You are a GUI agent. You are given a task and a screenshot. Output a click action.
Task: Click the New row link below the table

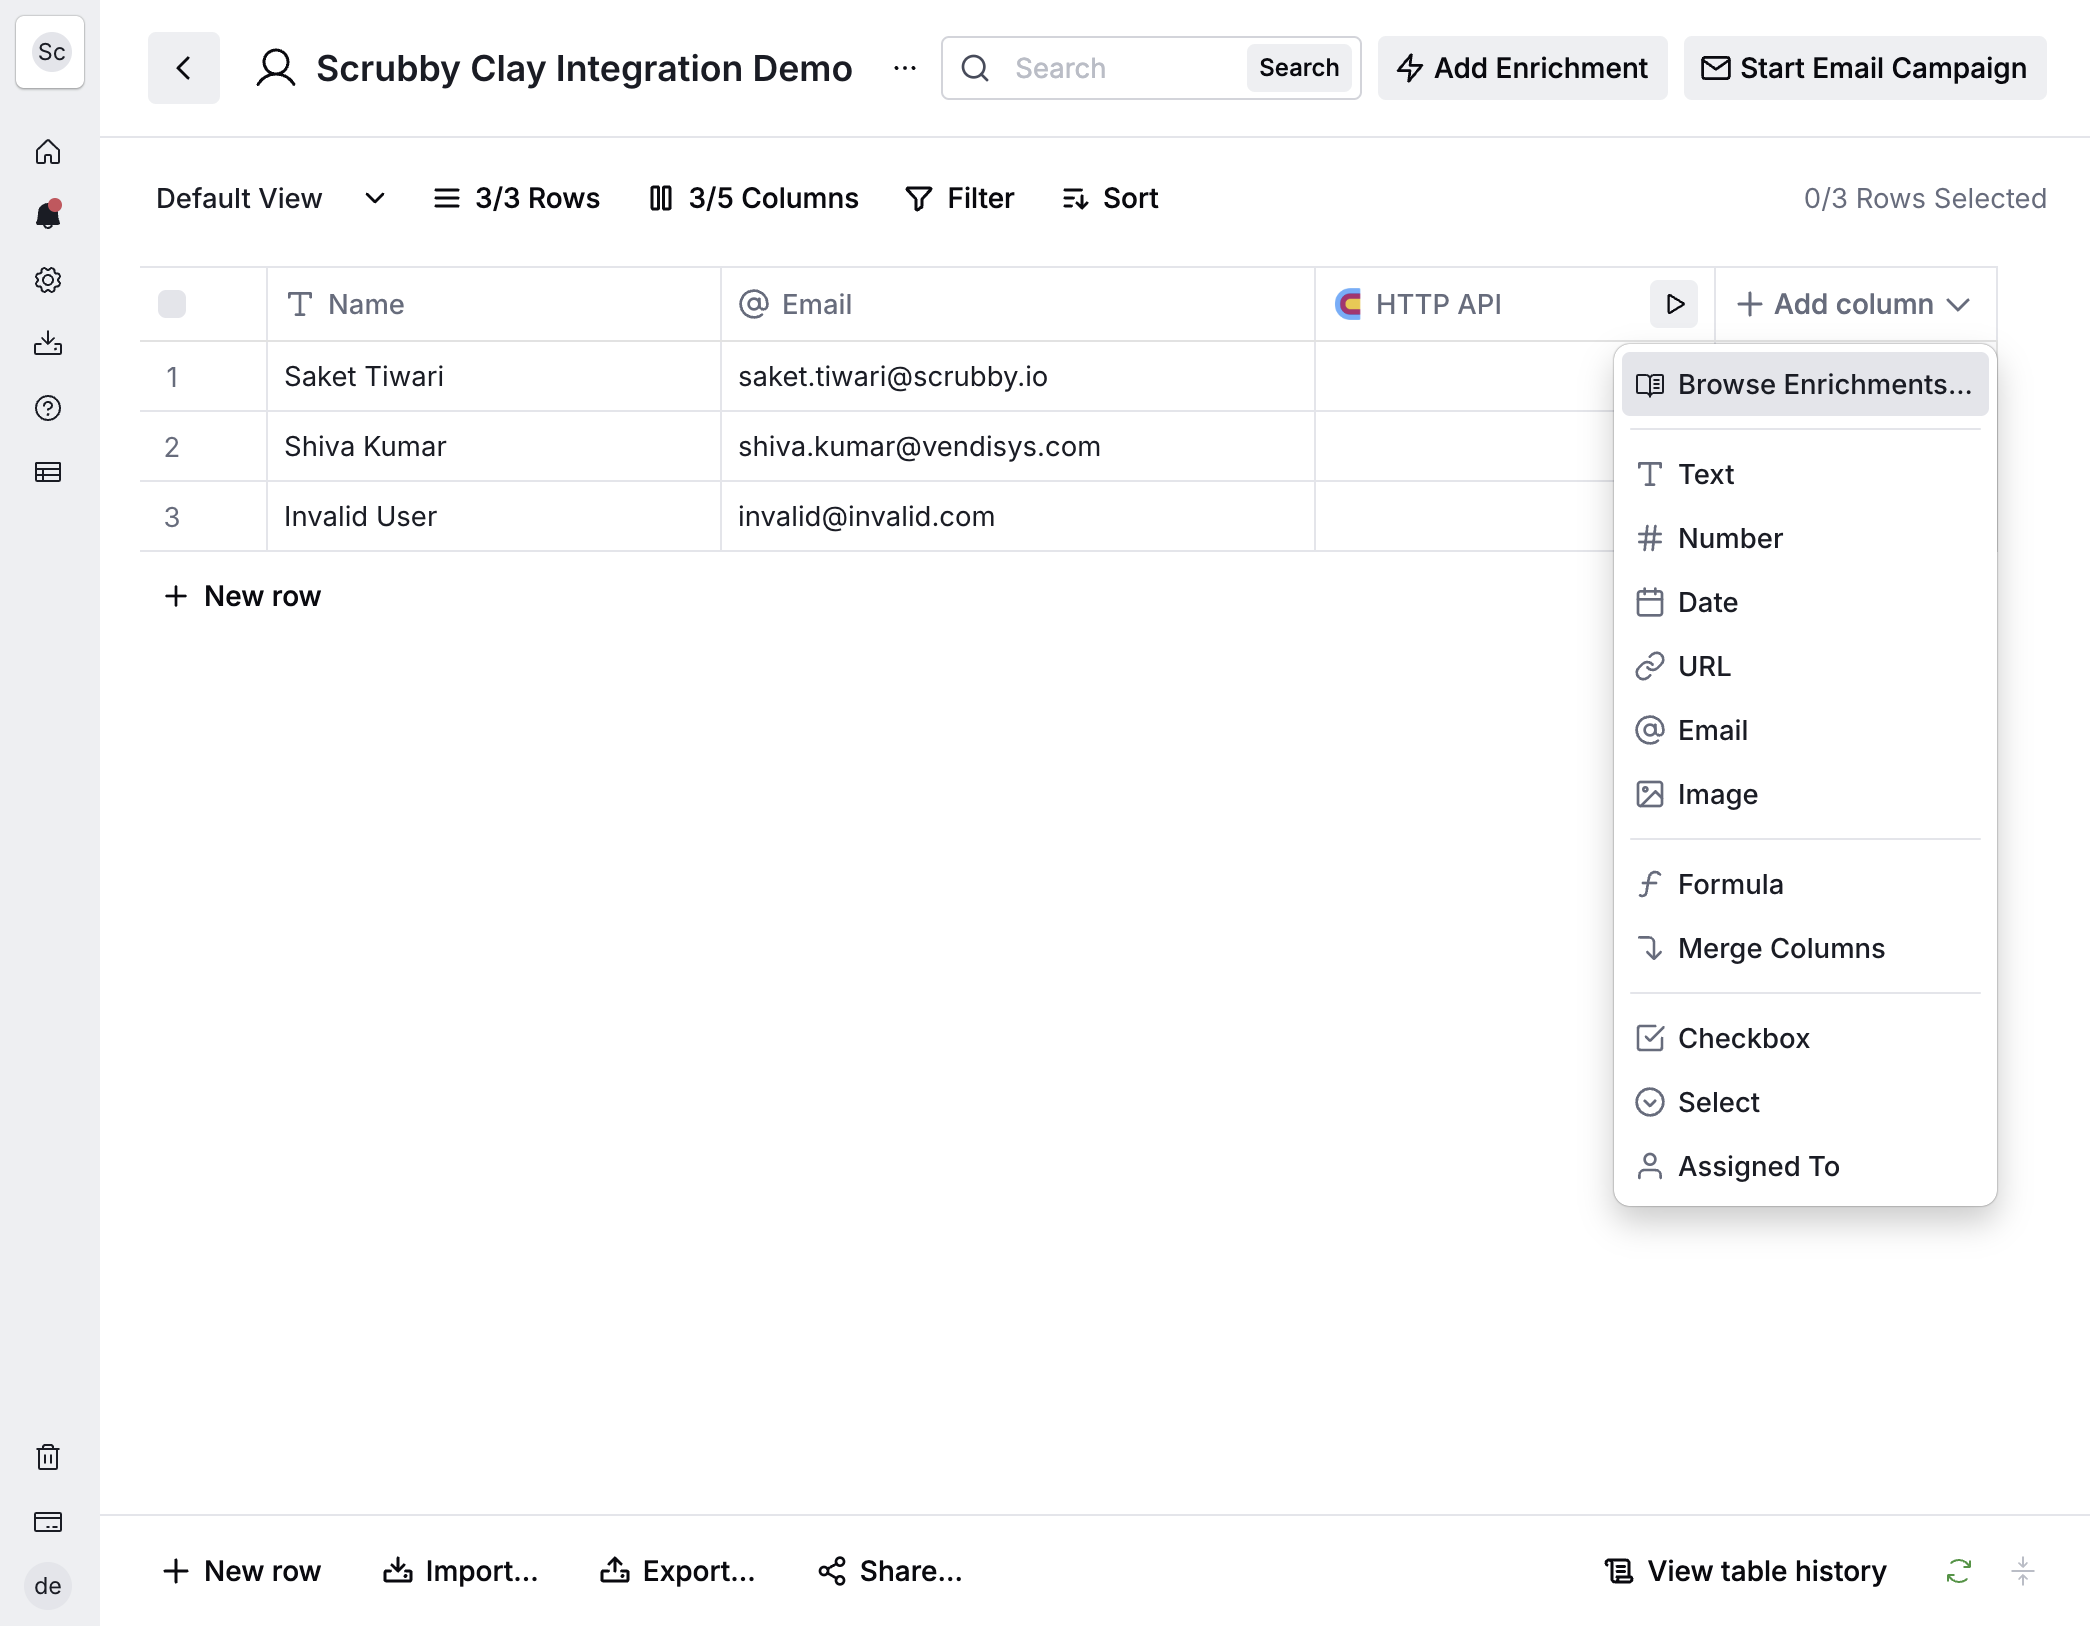(242, 596)
